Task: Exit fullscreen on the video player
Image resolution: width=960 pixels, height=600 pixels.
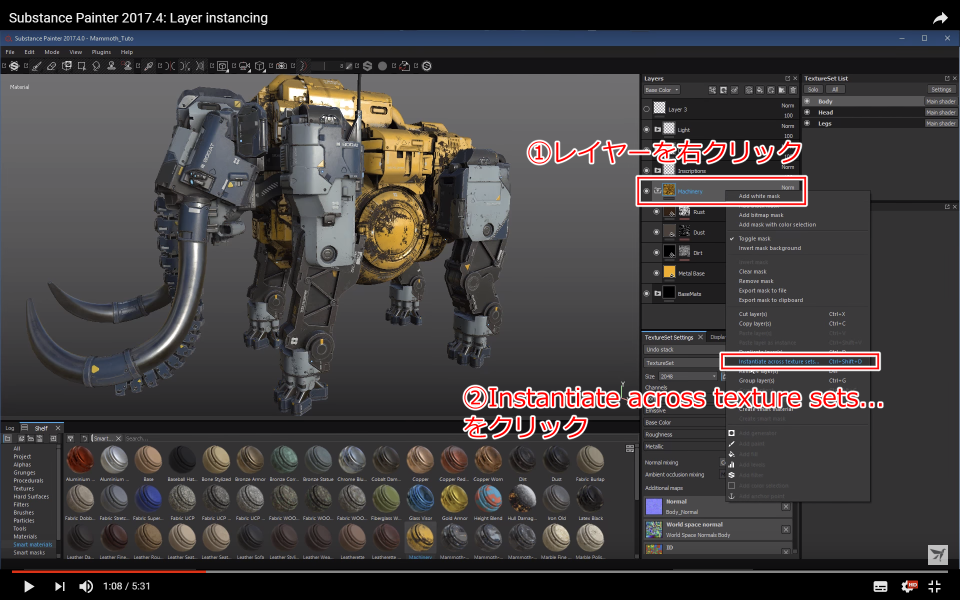Action: 934,586
